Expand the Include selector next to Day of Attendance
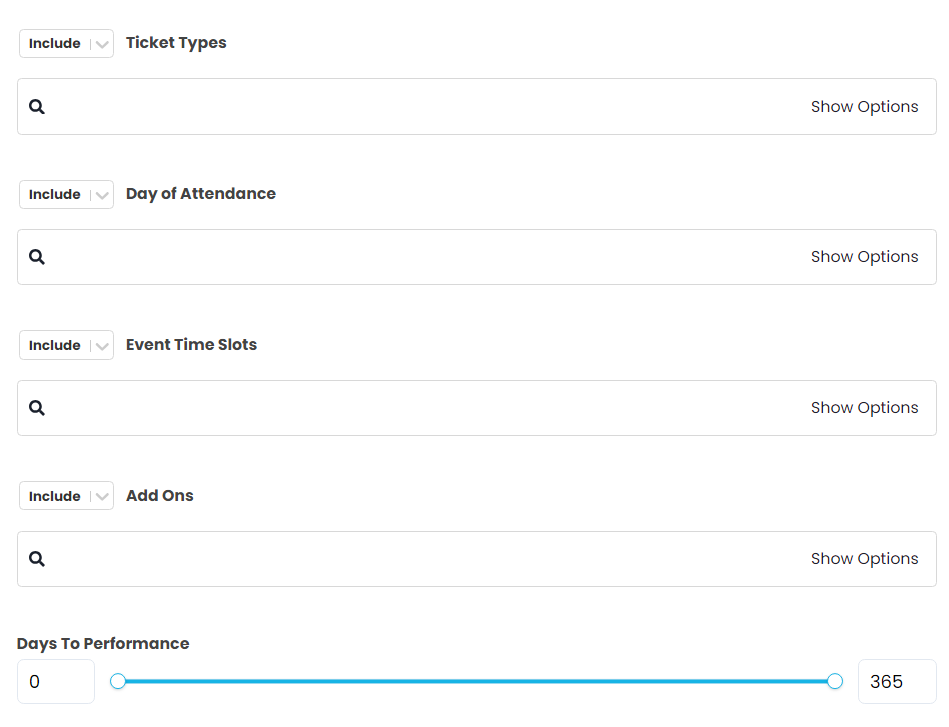The height and width of the screenshot is (727, 949). pyautogui.click(x=66, y=194)
